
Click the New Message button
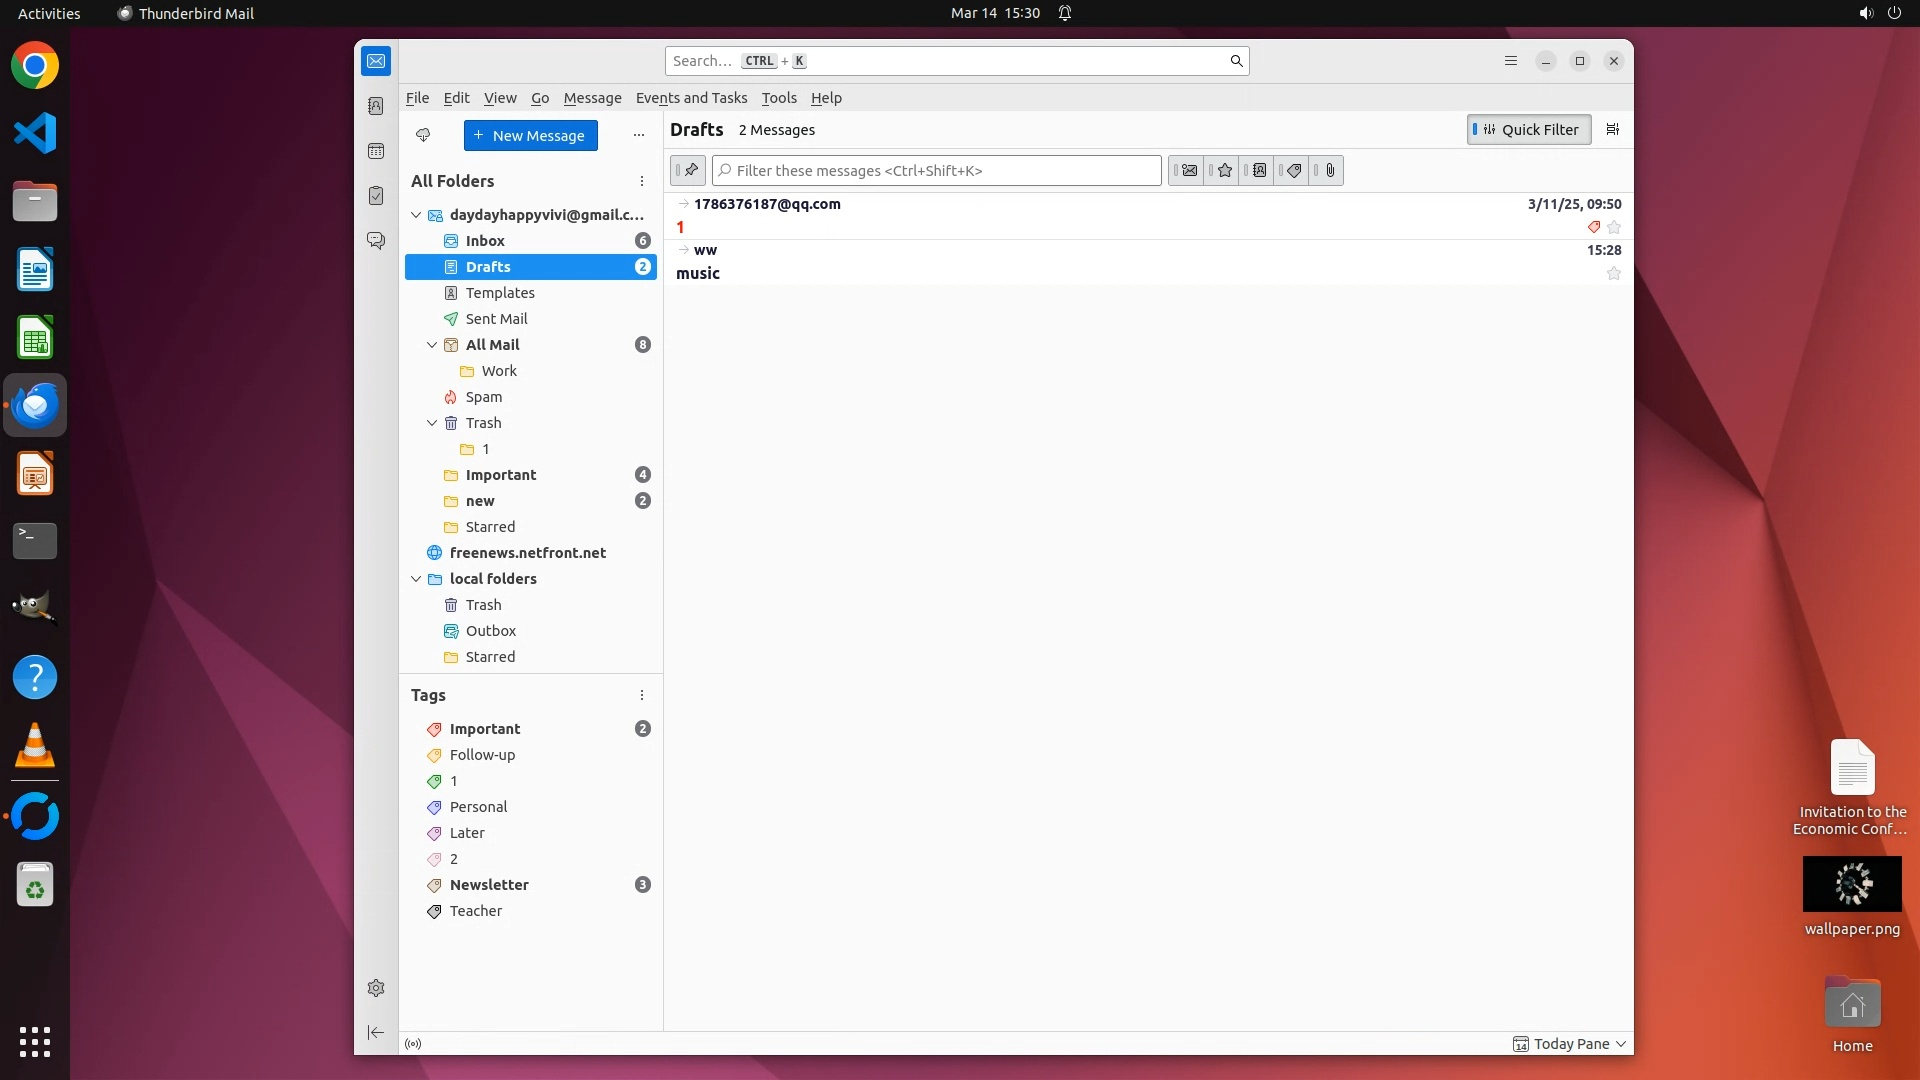[x=530, y=135]
